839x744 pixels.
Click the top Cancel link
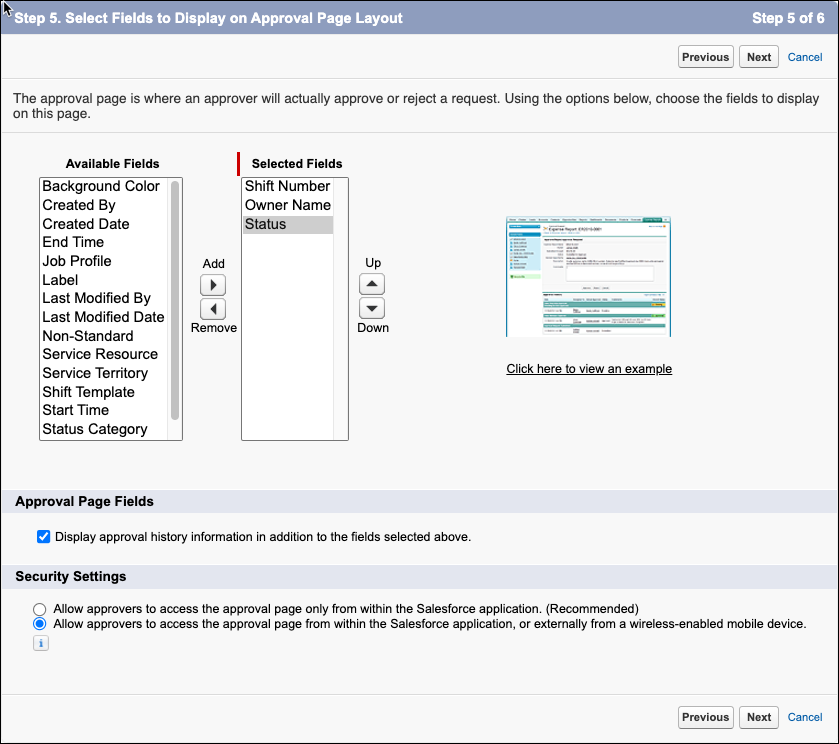click(x=805, y=57)
